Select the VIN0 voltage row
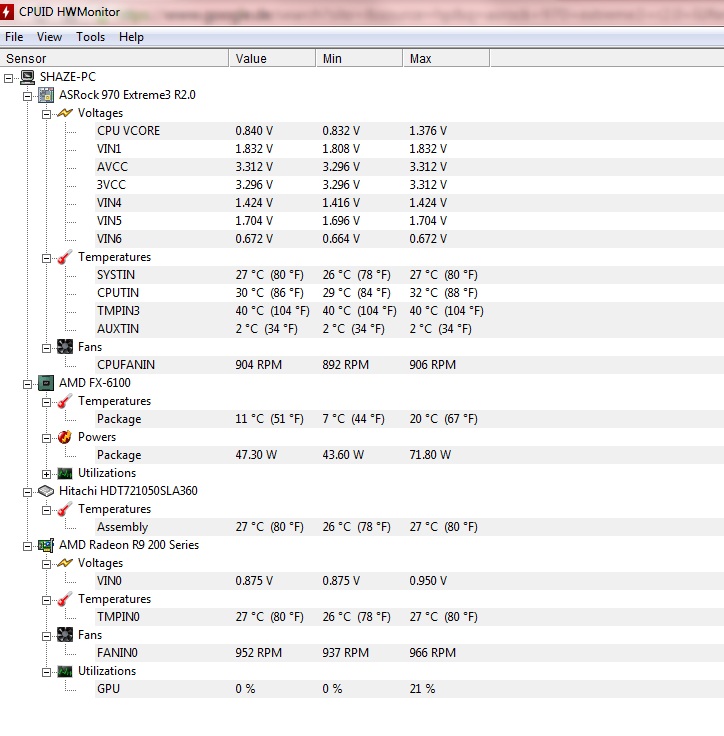724x736 pixels. point(409,581)
